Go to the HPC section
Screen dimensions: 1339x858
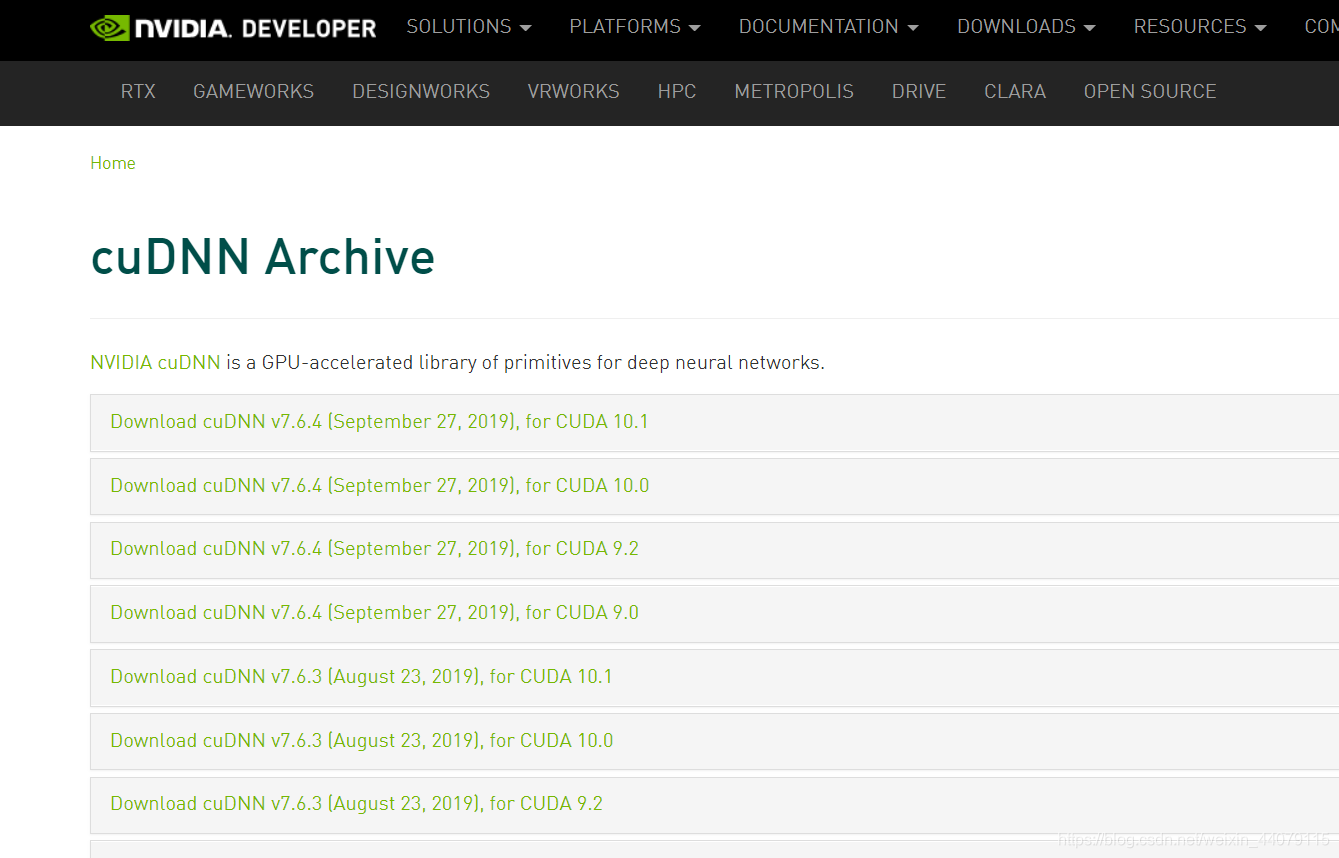pyautogui.click(x=677, y=91)
